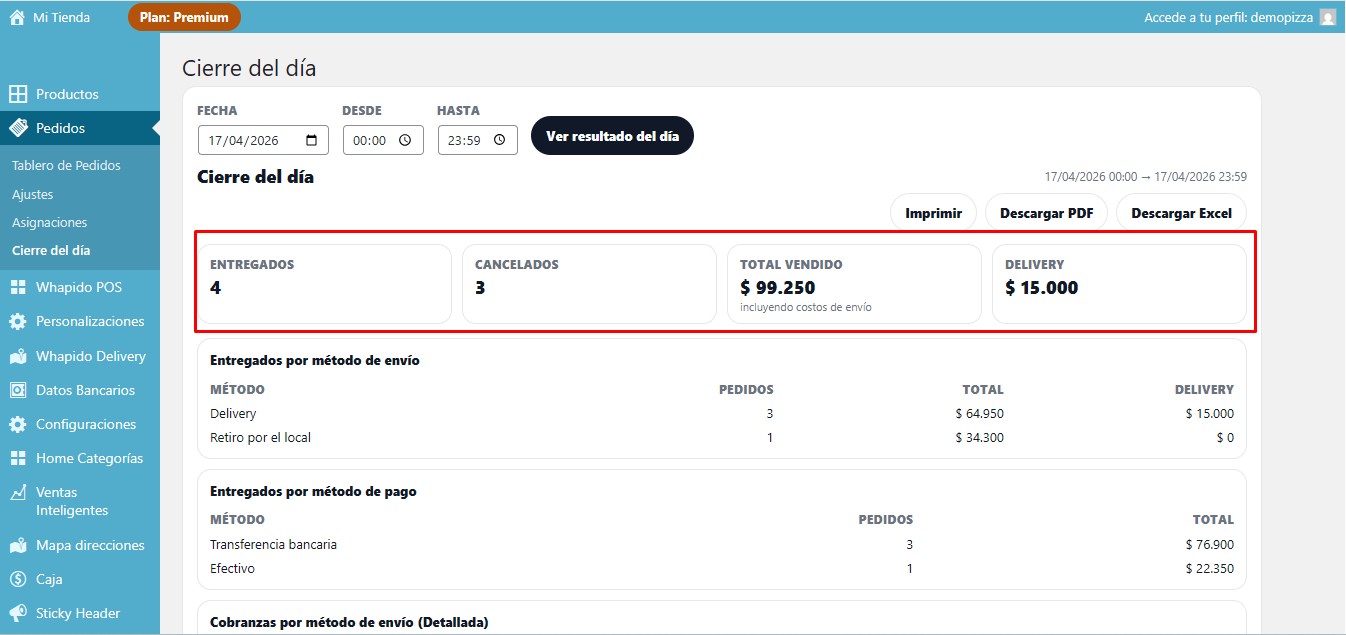Click the date range text beside Cierre del día
This screenshot has height=635, width=1346.
[x=1145, y=177]
